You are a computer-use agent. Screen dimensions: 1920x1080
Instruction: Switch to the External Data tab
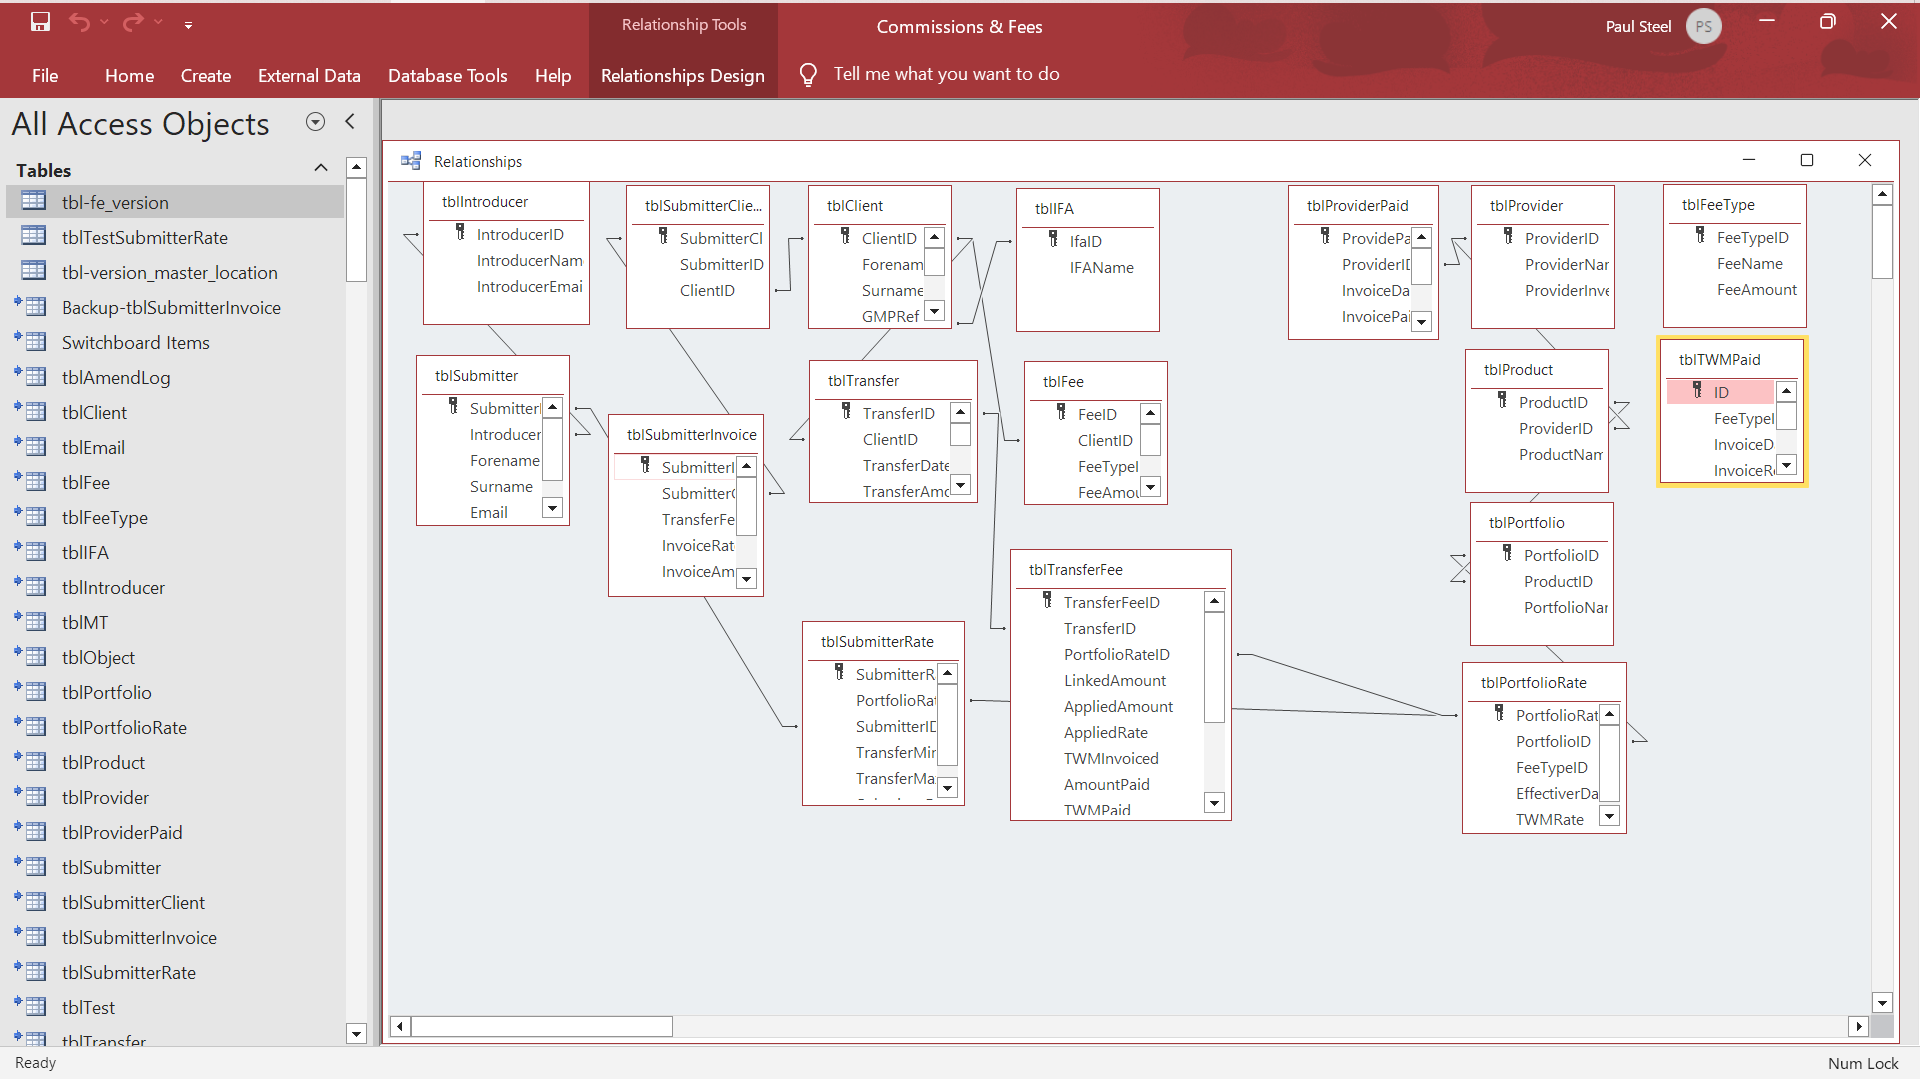tap(309, 76)
